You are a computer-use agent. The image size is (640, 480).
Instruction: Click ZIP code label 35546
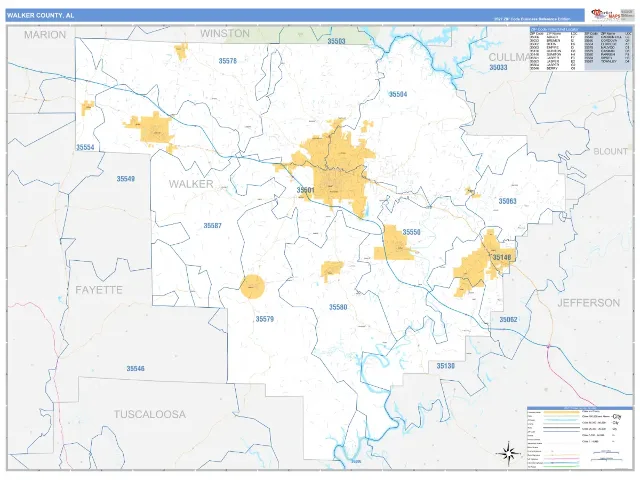(135, 369)
